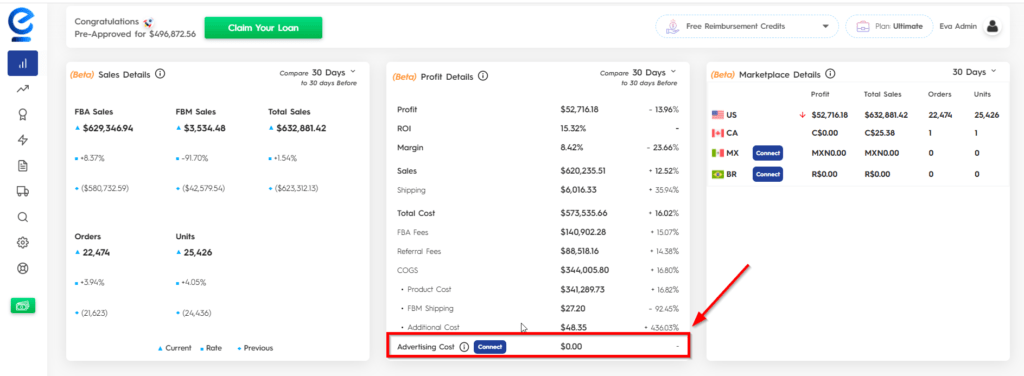This screenshot has width=1024, height=376.
Task: Click the Orders value 22,474 in Sales Details
Action: point(97,253)
